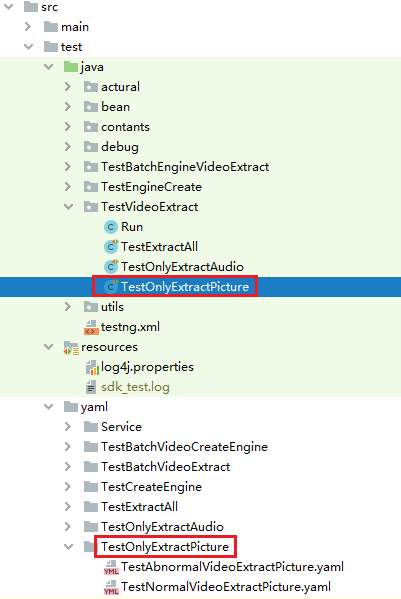401x599 pixels.
Task: Click the sdk_test.log file icon
Action: pos(91,387)
